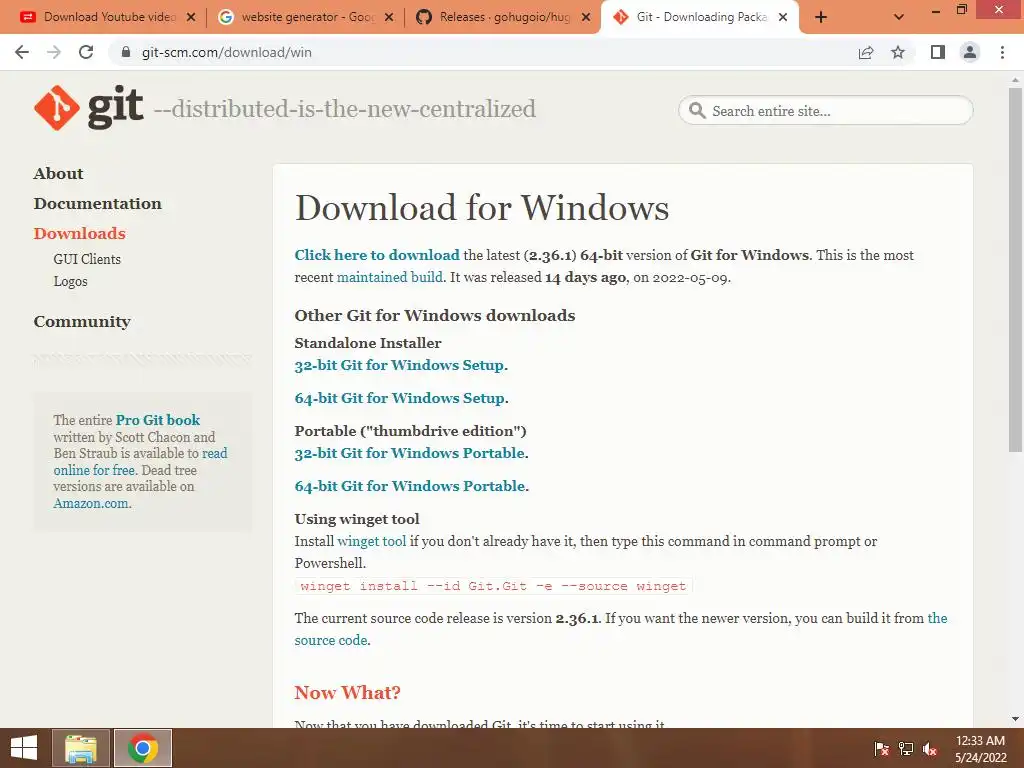Screen dimensions: 1024x768
Task: Download 32-bit Git for Windows Portable
Action: (409, 453)
